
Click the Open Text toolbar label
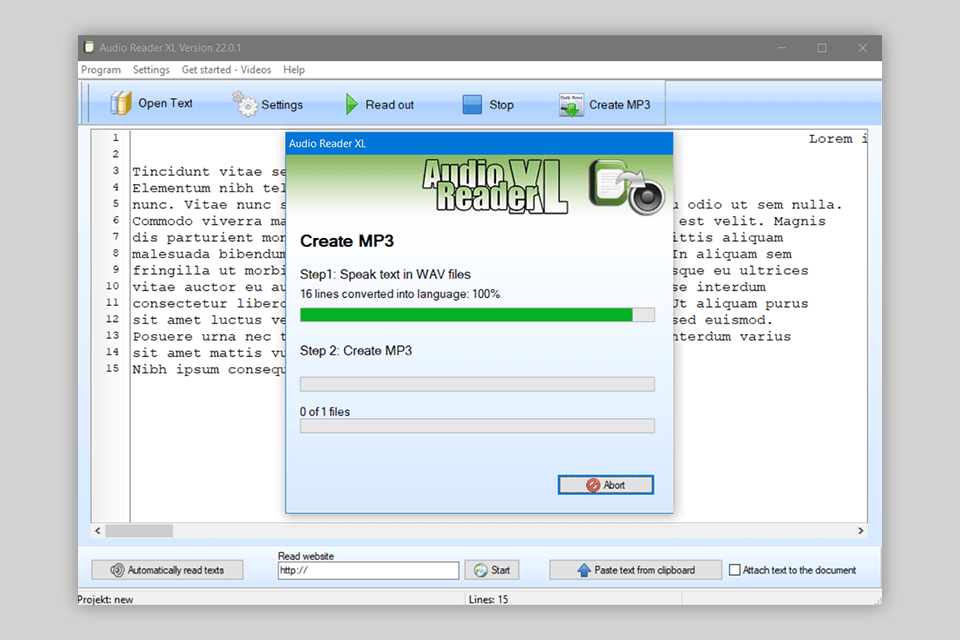pyautogui.click(x=165, y=104)
